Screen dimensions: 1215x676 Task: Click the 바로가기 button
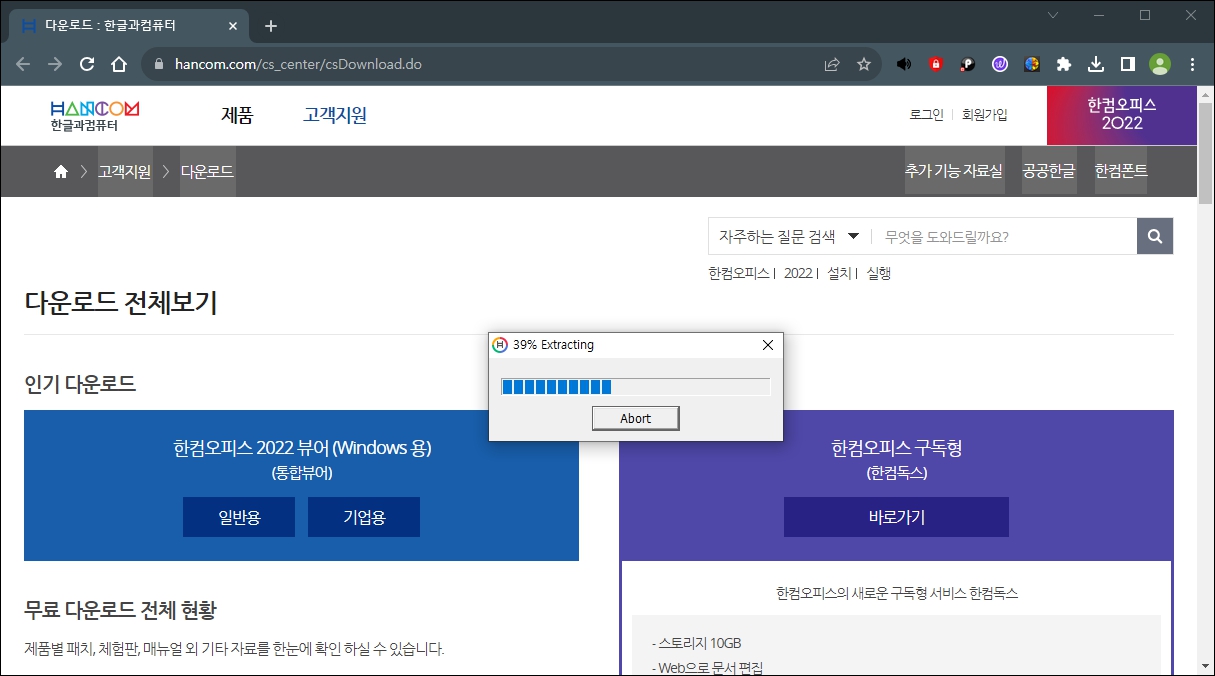[x=896, y=516]
